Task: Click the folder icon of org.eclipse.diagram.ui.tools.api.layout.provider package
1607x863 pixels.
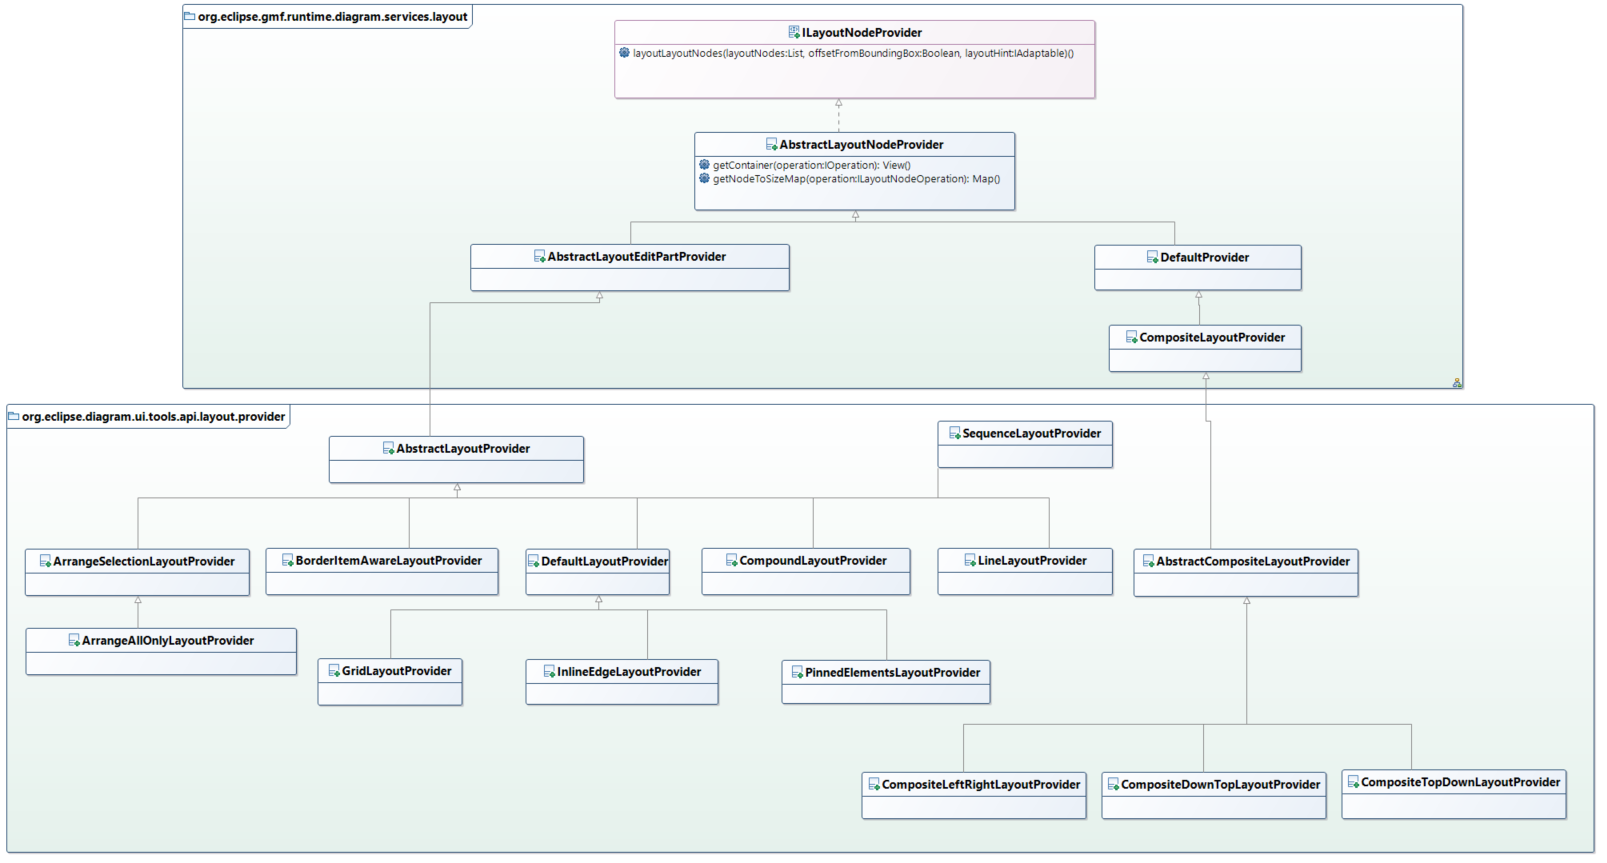Action: [x=14, y=417]
